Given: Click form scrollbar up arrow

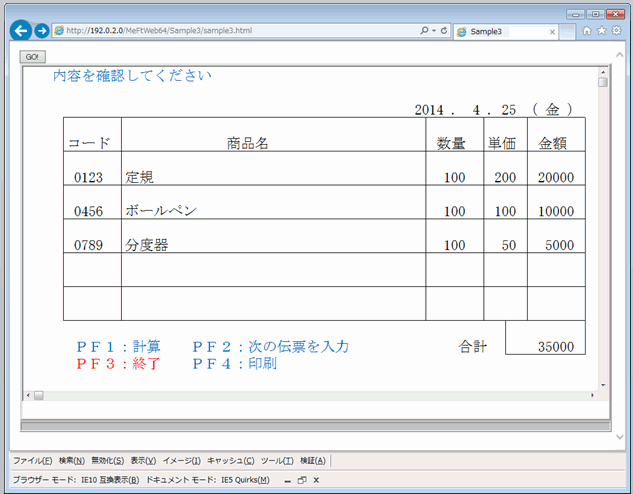Looking at the screenshot, I should coord(603,72).
